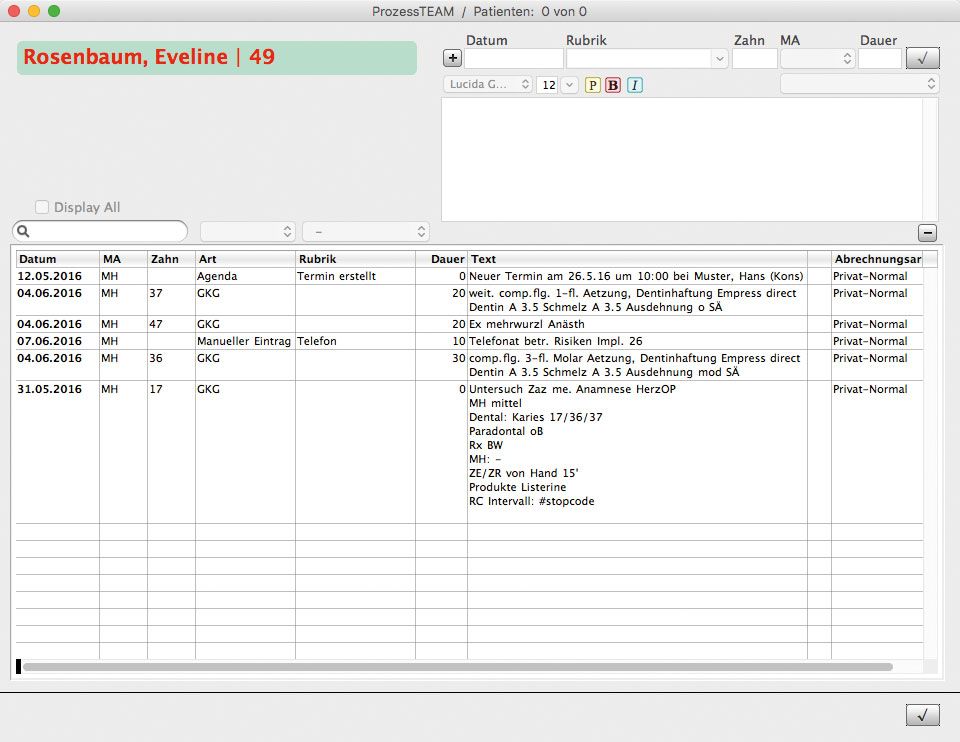The height and width of the screenshot is (742, 960).
Task: Click the magnifier icon in search field
Action: (x=23, y=232)
